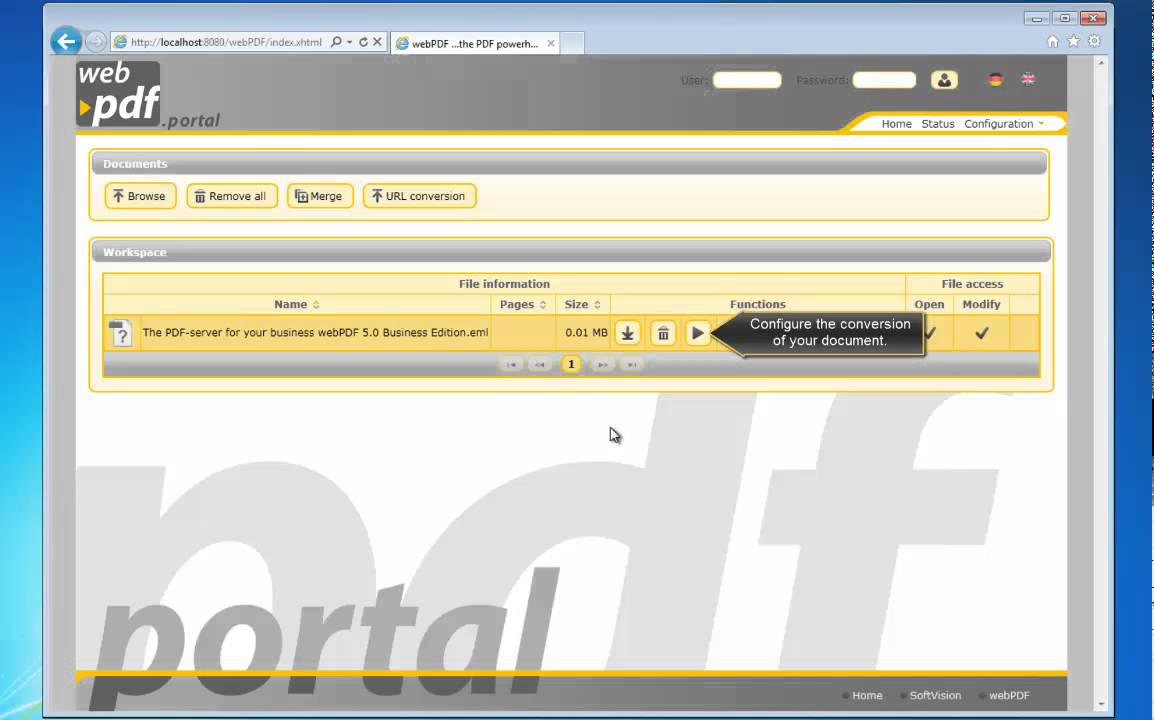Open the Home menu item

[x=896, y=124]
